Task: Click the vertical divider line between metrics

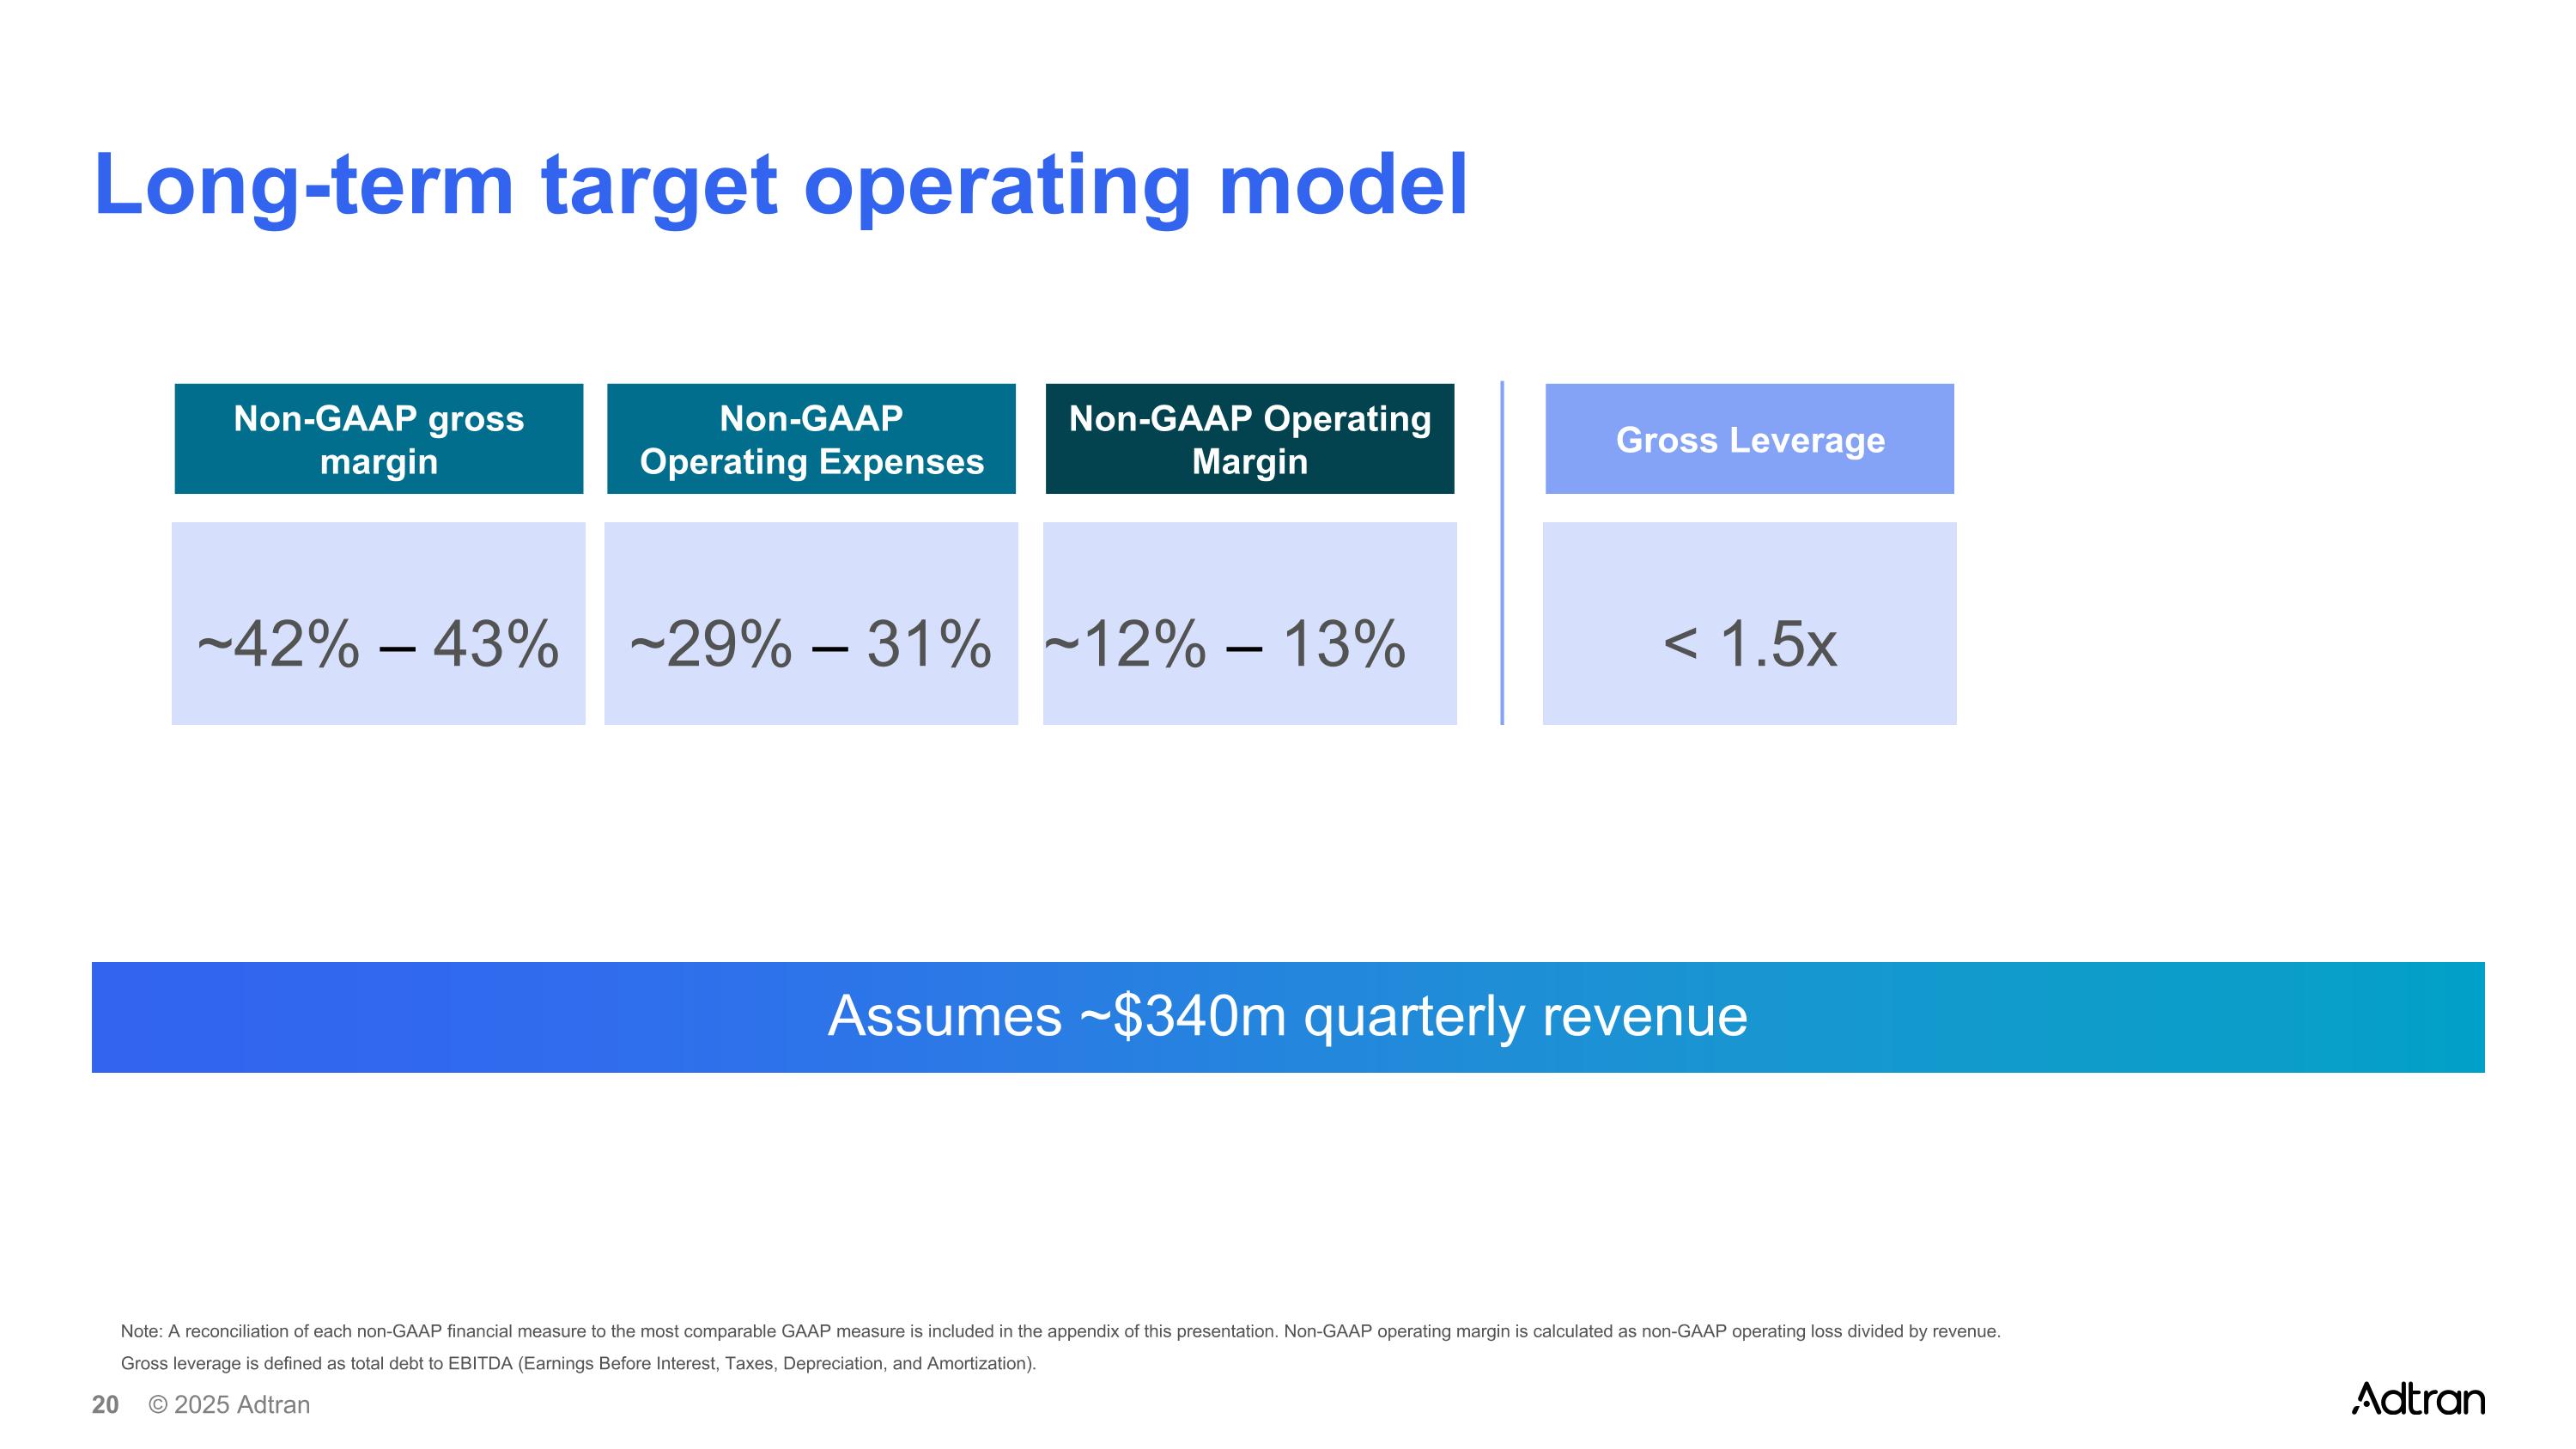Action: tap(1501, 553)
